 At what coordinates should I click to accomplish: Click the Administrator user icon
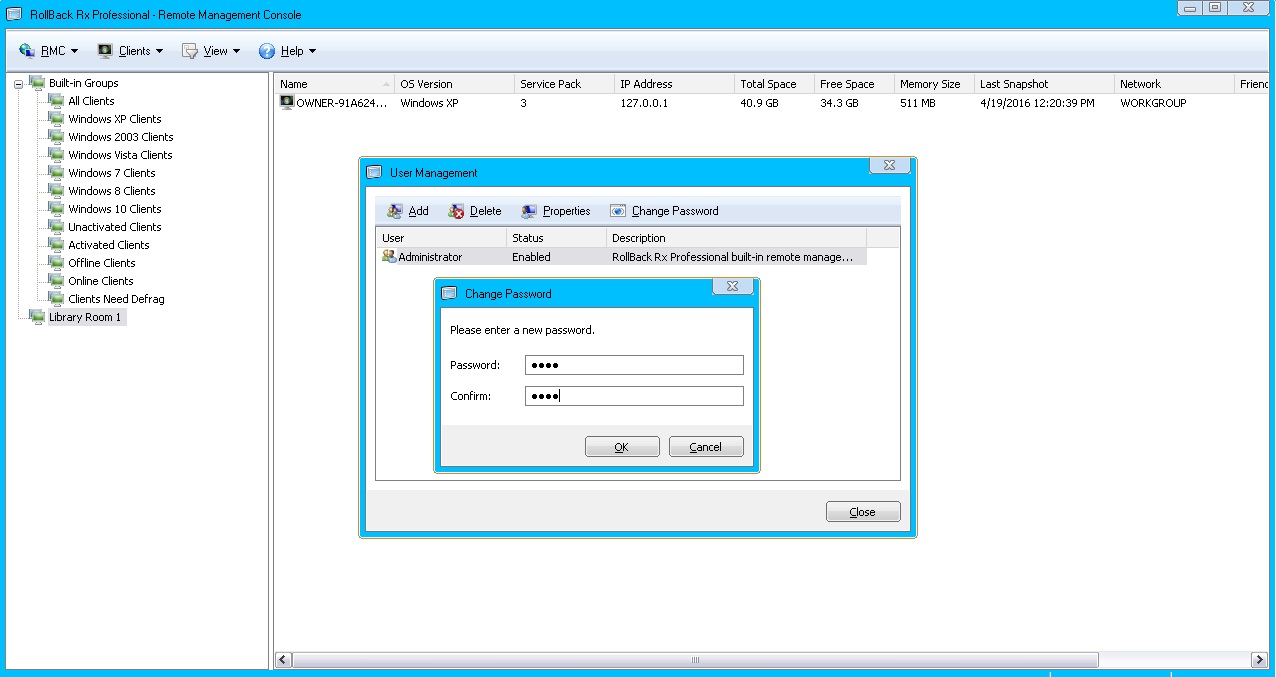click(x=389, y=257)
